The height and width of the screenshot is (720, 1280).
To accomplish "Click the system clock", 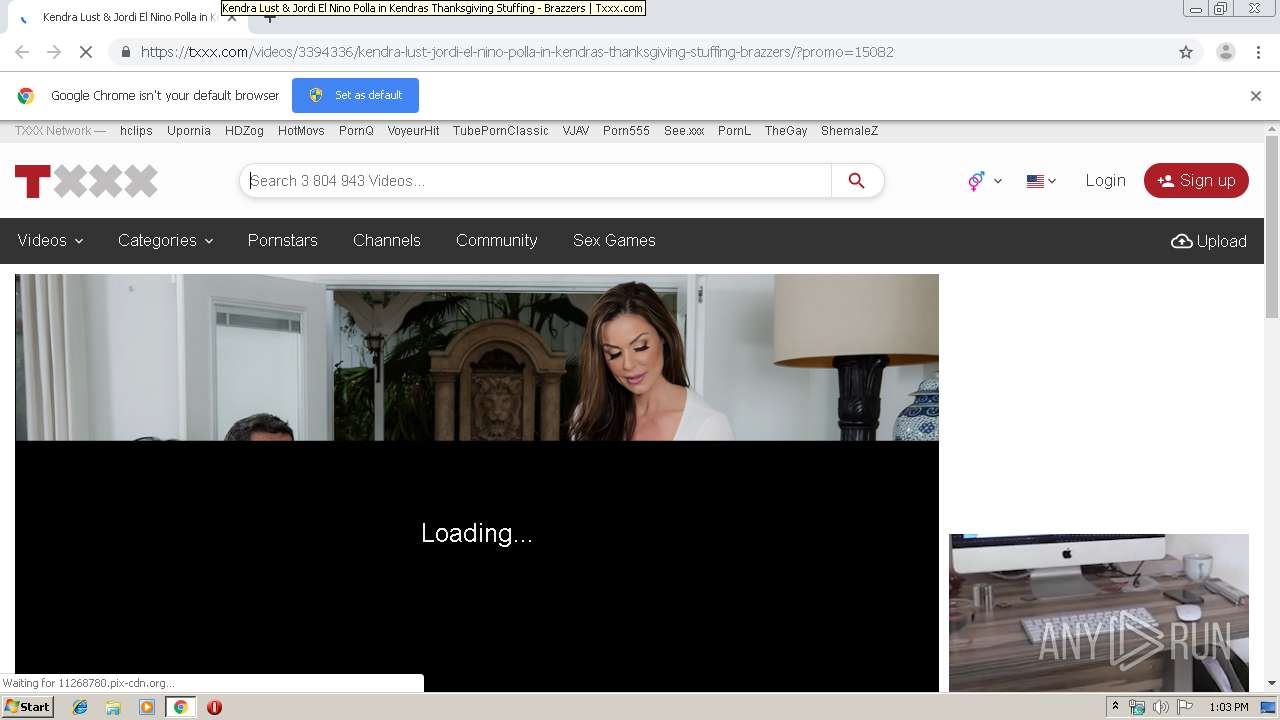I will pyautogui.click(x=1229, y=707).
